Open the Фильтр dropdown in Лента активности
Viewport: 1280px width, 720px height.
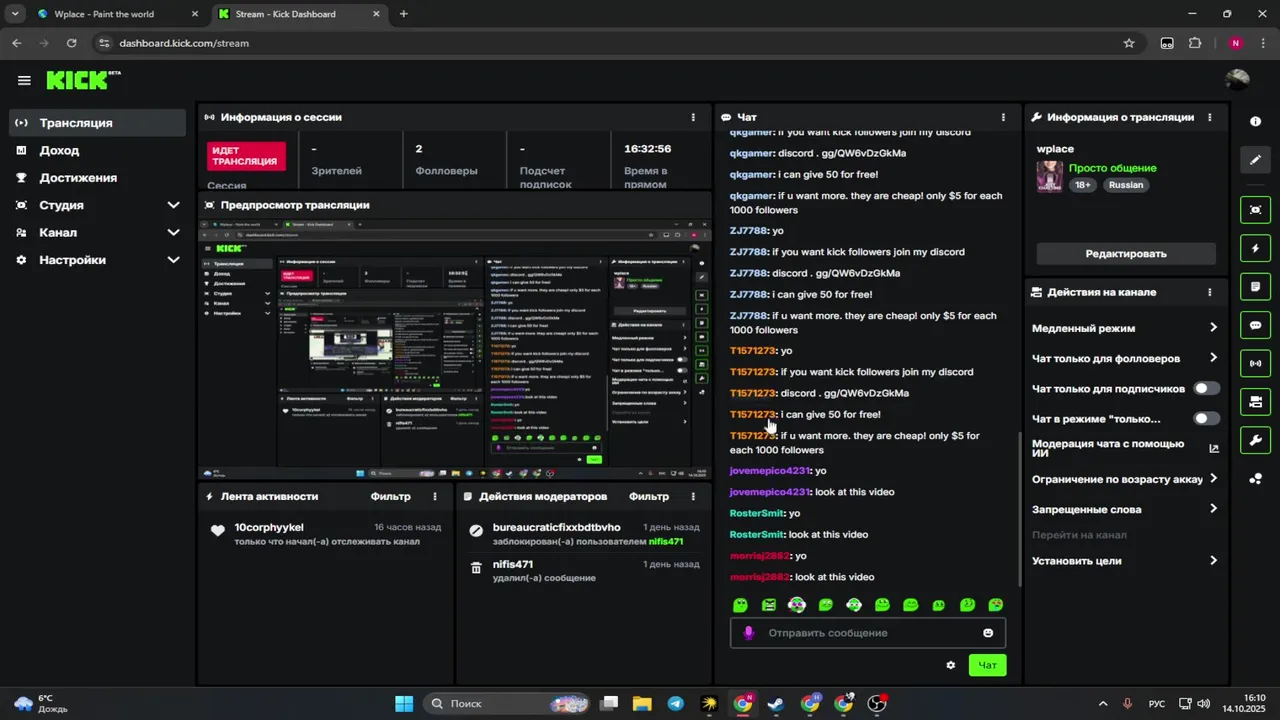click(x=390, y=496)
